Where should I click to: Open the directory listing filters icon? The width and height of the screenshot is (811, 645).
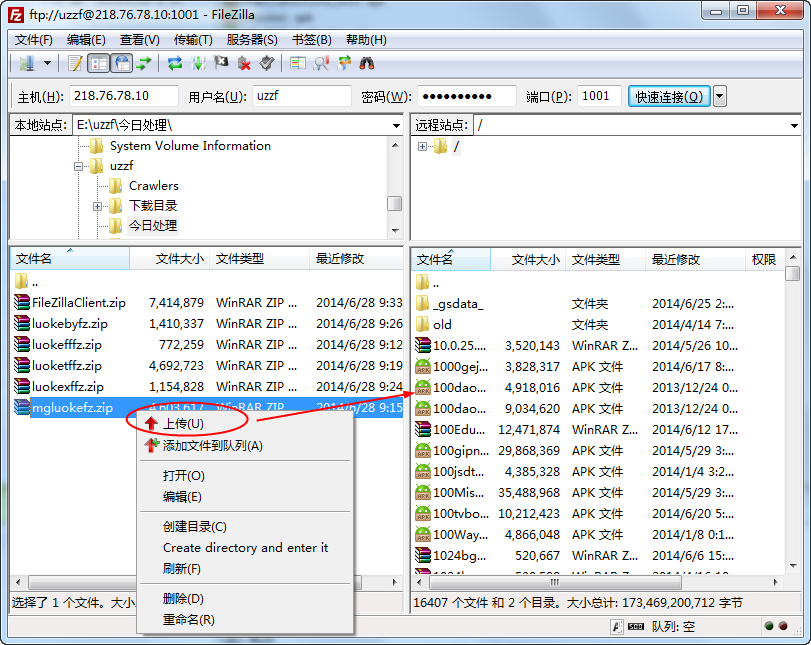298,63
